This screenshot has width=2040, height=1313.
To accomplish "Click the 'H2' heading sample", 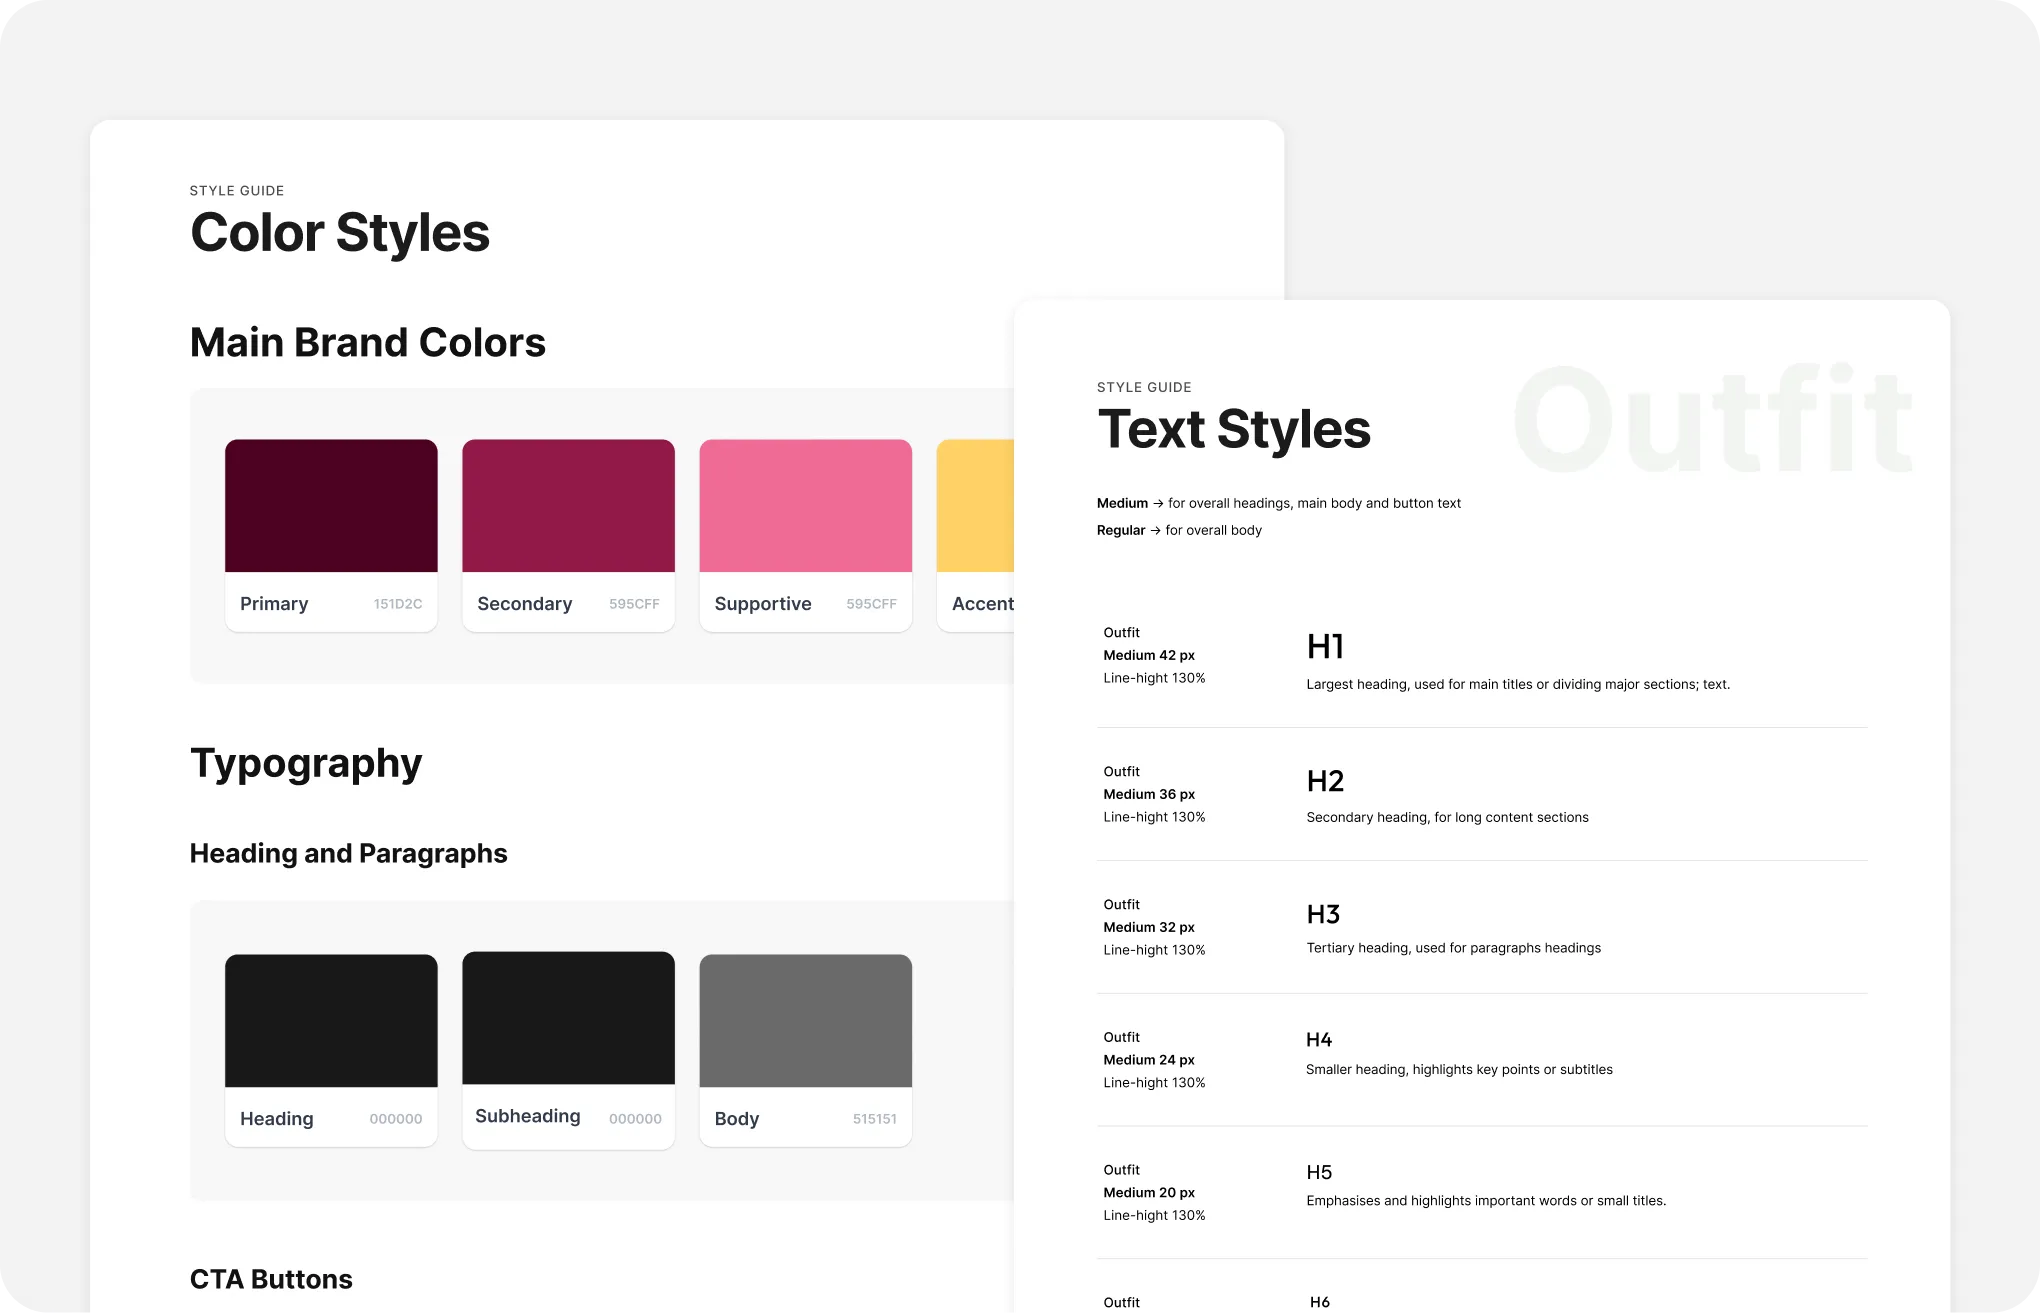I will point(1325,781).
